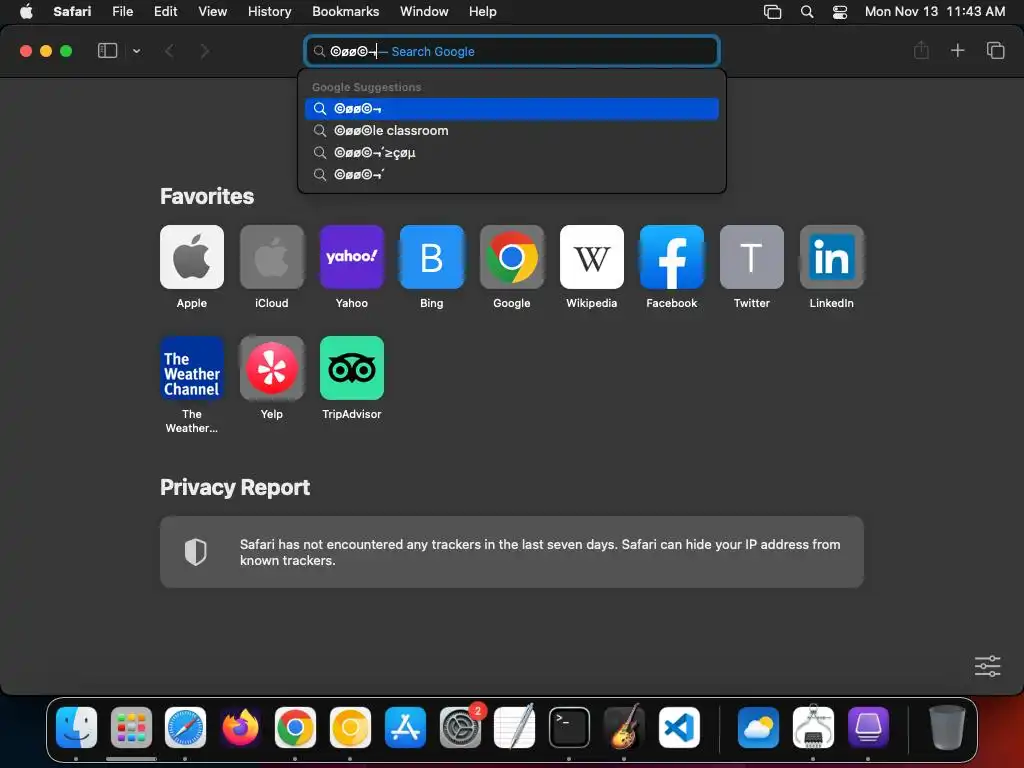Image resolution: width=1024 pixels, height=768 pixels.
Task: Open the Bookmarks menu
Action: 345,11
